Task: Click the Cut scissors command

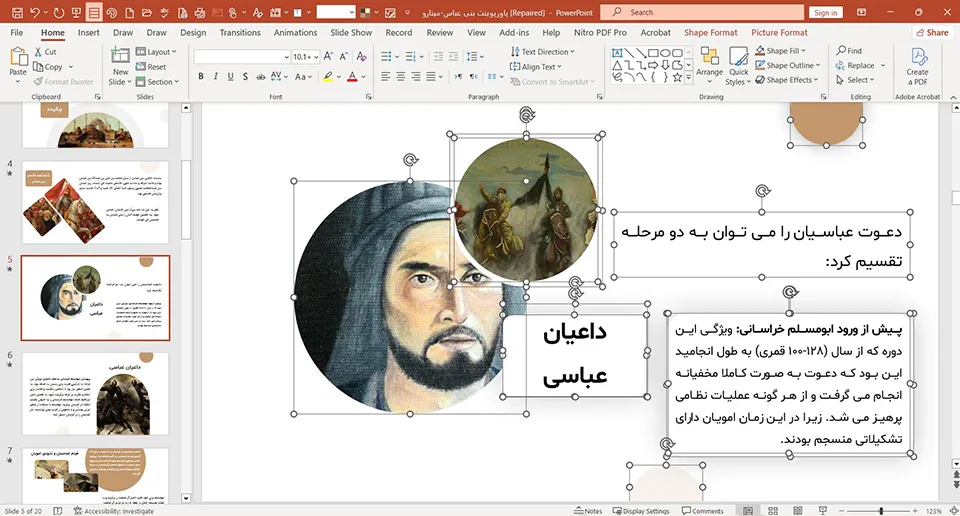Action: coord(45,52)
